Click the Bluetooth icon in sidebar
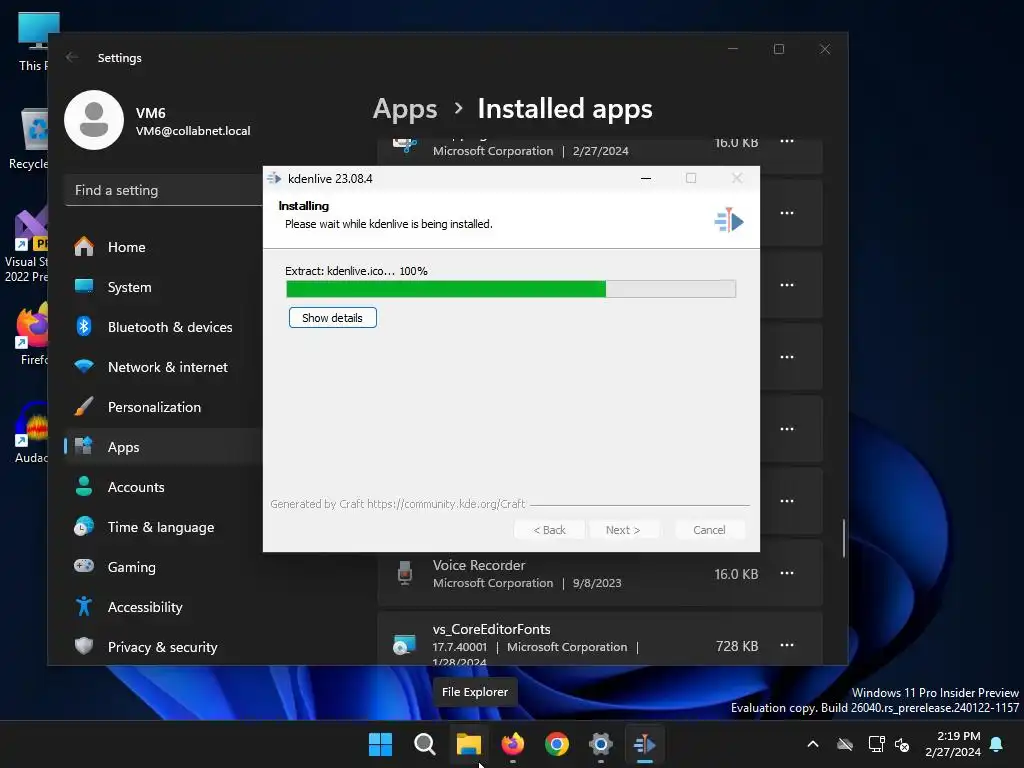Viewport: 1024px width, 768px height. point(84,326)
